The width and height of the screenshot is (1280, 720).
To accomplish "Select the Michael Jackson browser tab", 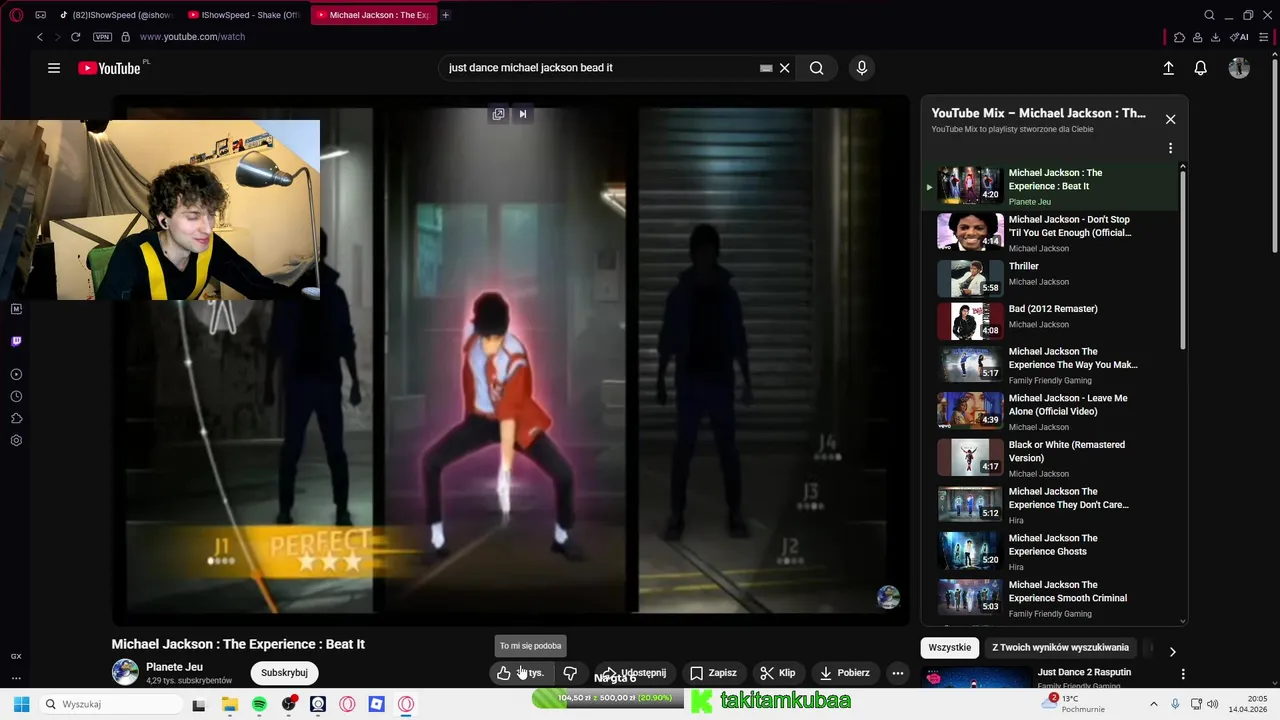I will [x=373, y=15].
